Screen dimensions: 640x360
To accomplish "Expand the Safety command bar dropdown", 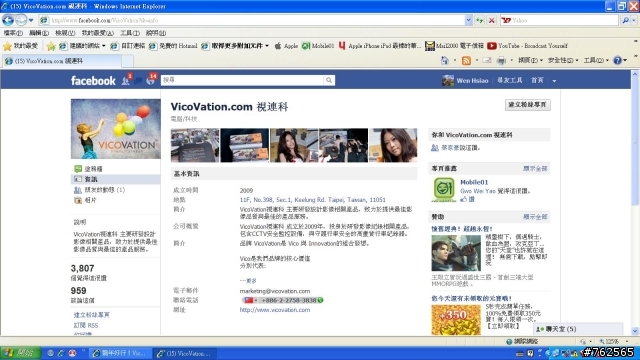I will coord(563,60).
